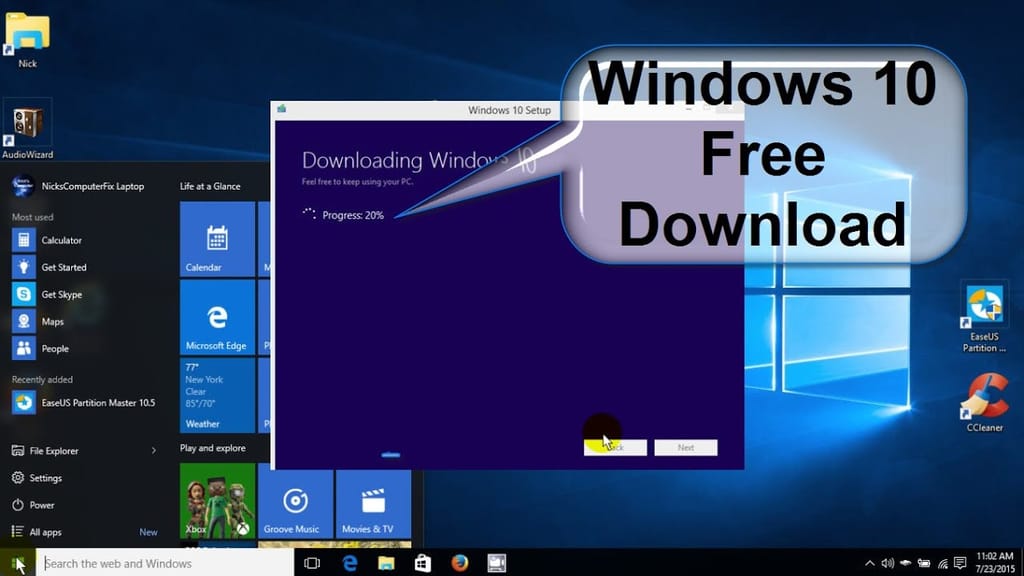Click Back in Windows 10 Setup
1024x576 pixels.
(x=615, y=447)
